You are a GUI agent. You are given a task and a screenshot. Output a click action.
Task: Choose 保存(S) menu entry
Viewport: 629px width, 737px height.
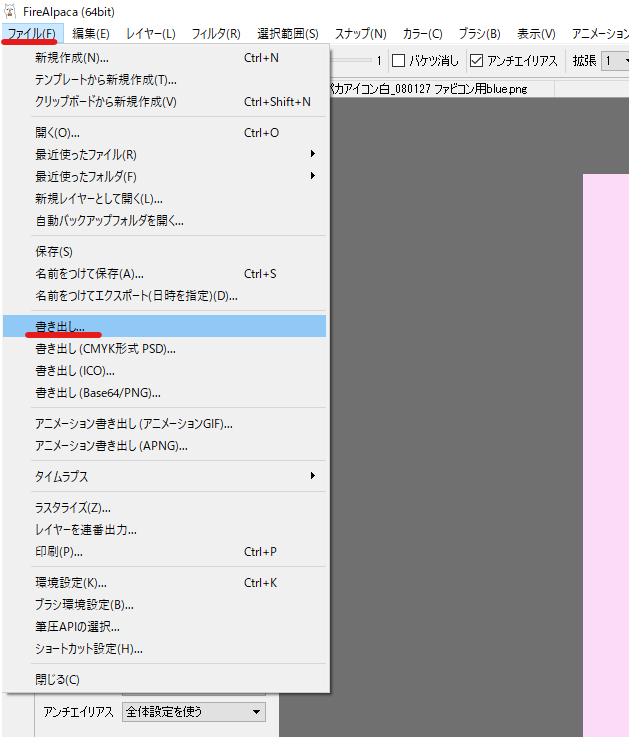164,251
